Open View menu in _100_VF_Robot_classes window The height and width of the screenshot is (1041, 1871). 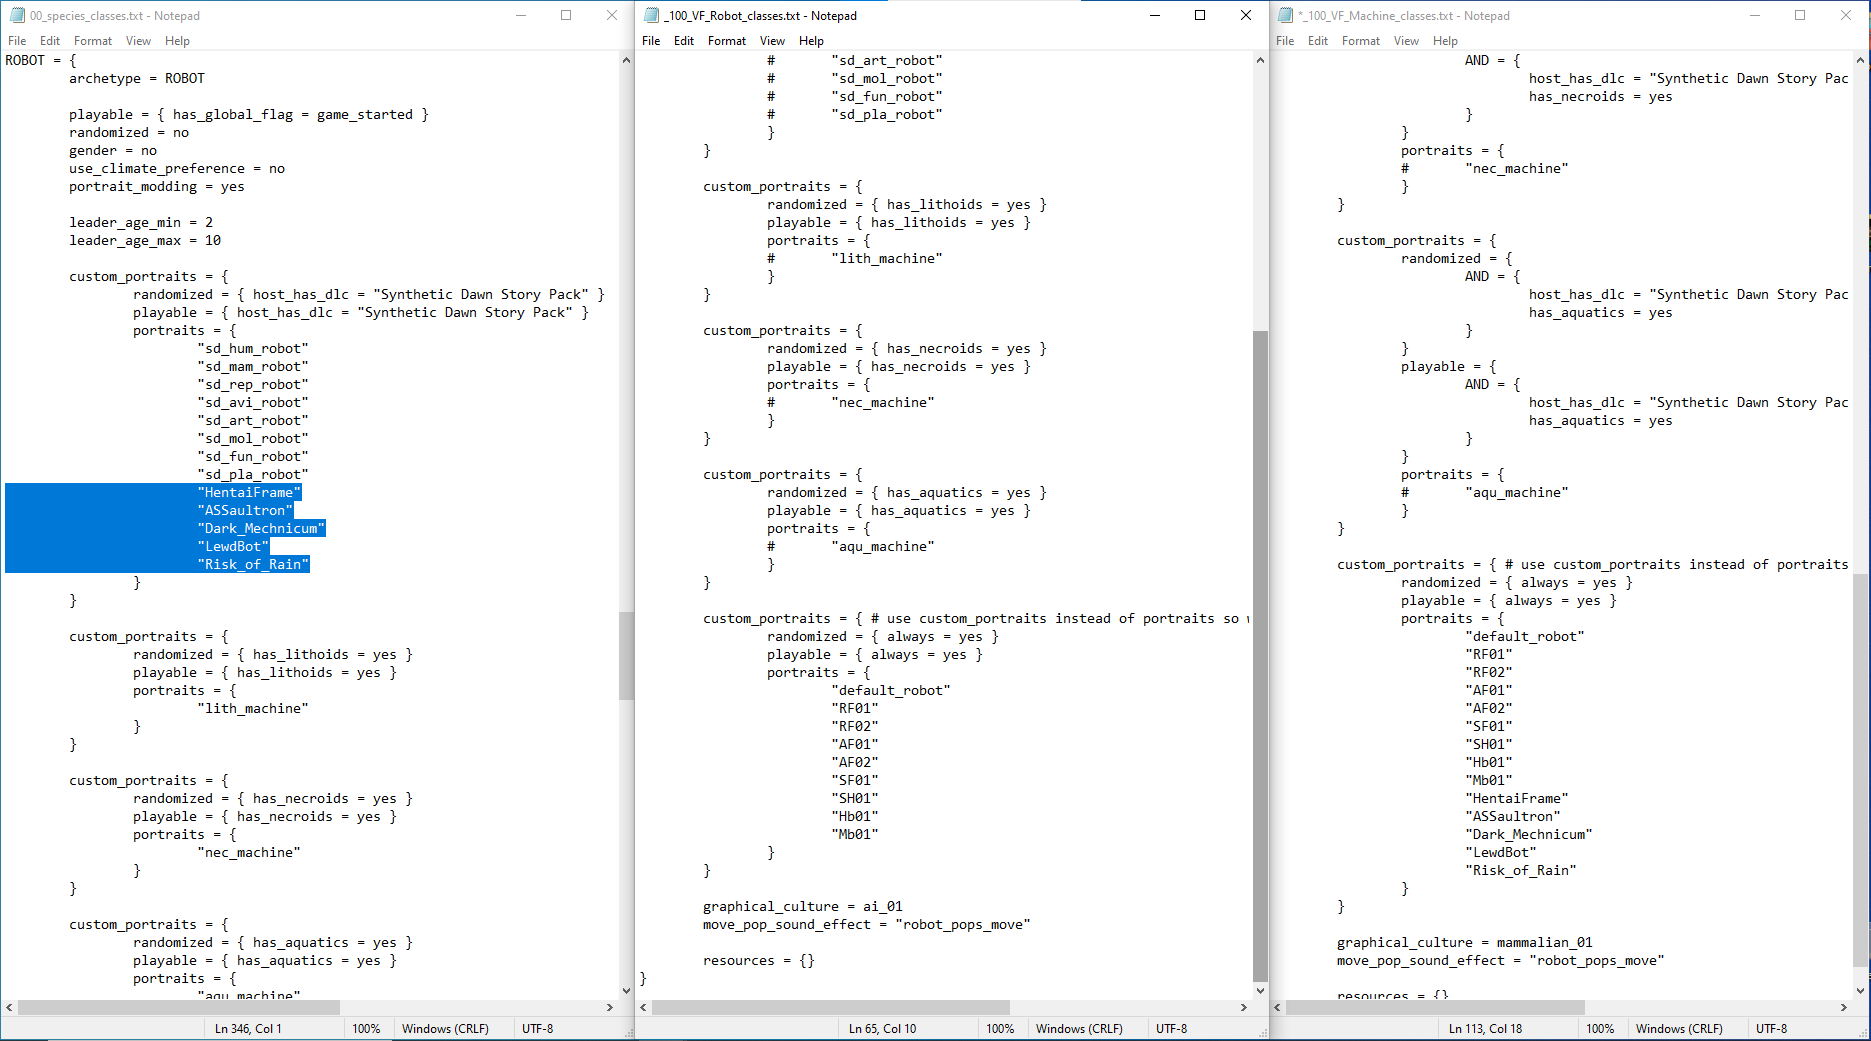(772, 41)
